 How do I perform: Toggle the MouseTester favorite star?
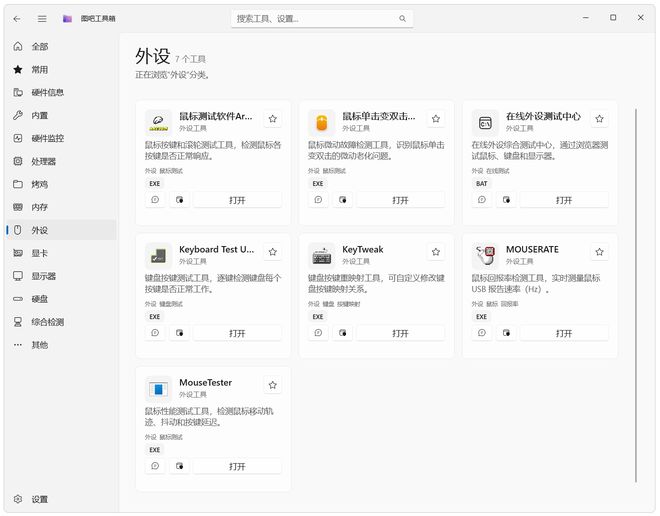tap(273, 385)
